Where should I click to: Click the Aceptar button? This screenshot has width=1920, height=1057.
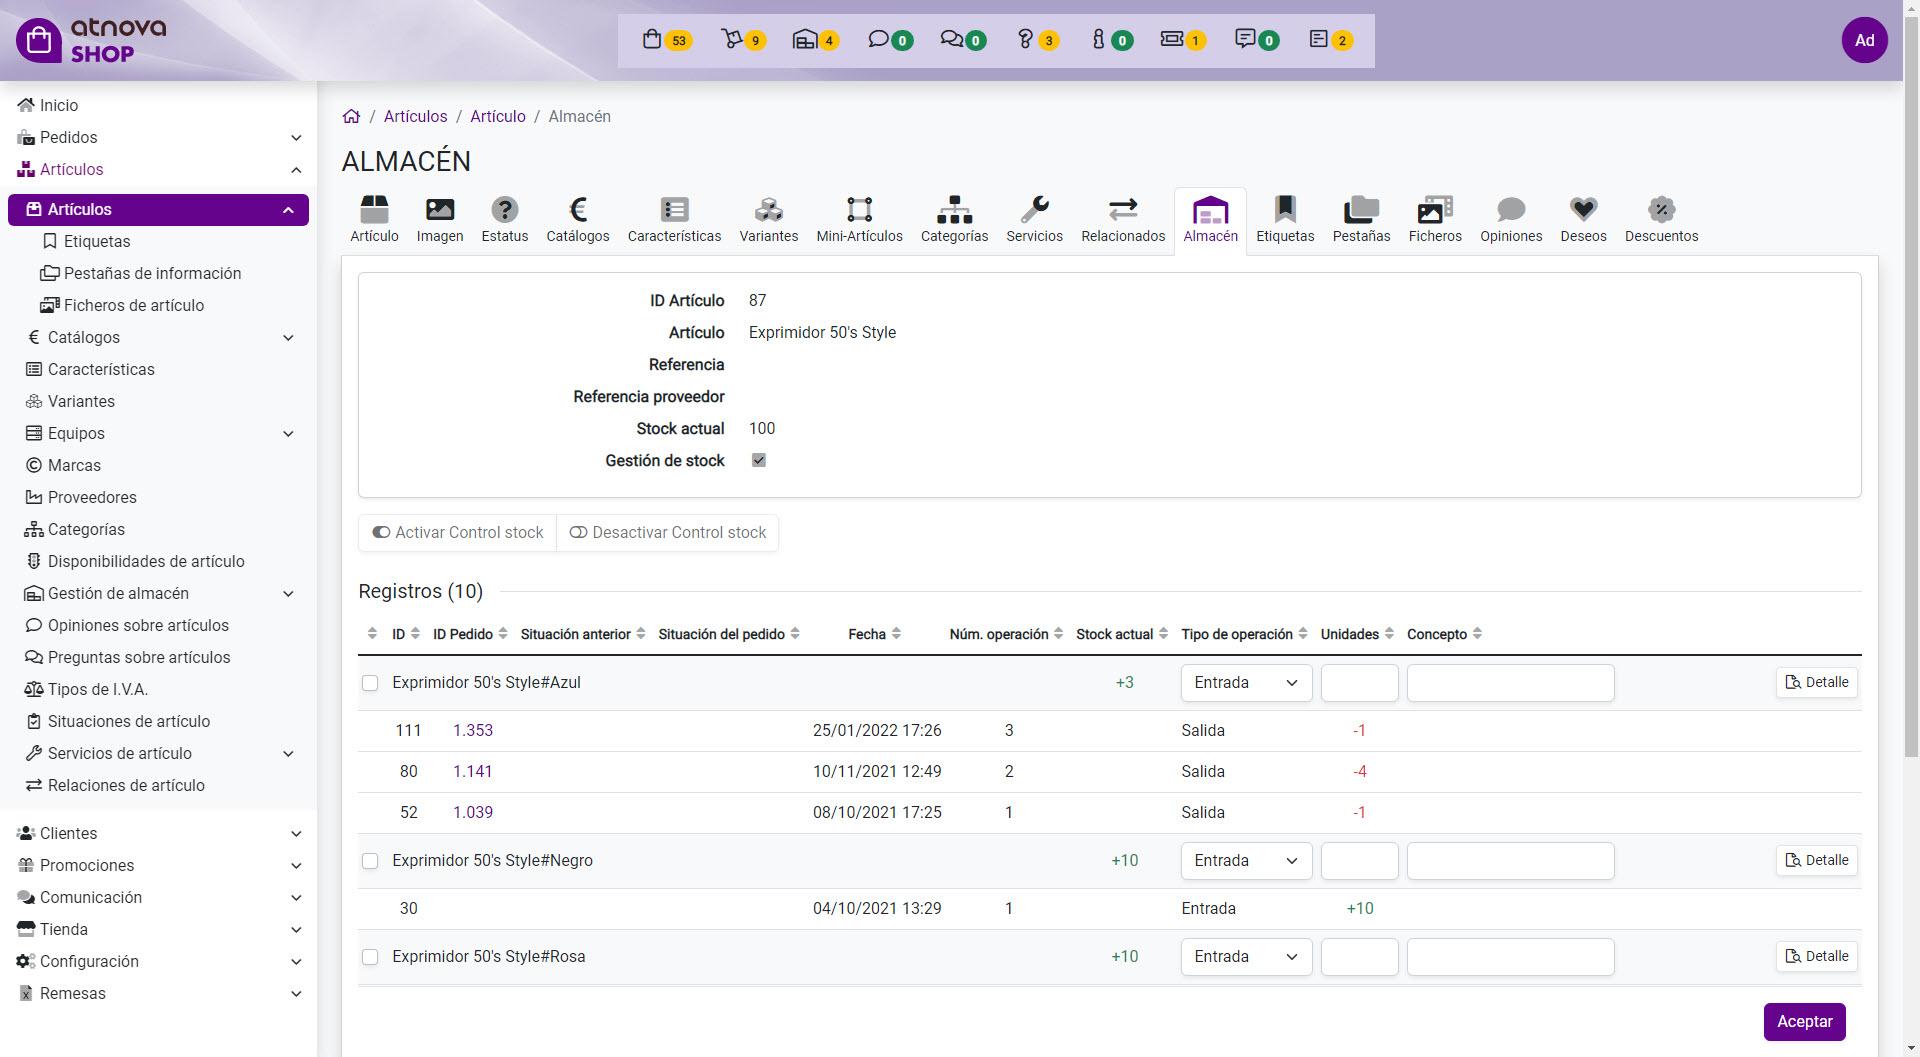pyautogui.click(x=1804, y=1022)
